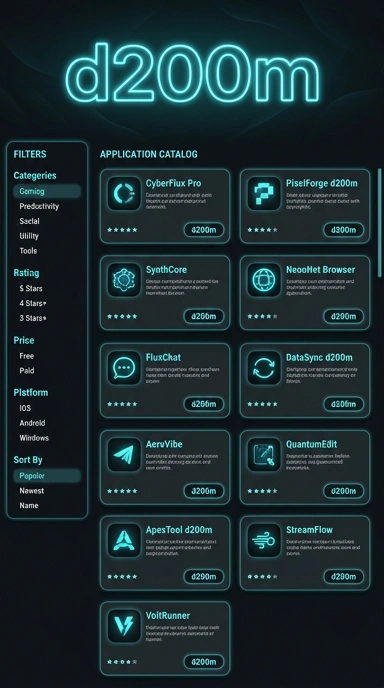Click the SynthCore price button
Image resolution: width=384 pixels, height=688 pixels.
click(204, 316)
